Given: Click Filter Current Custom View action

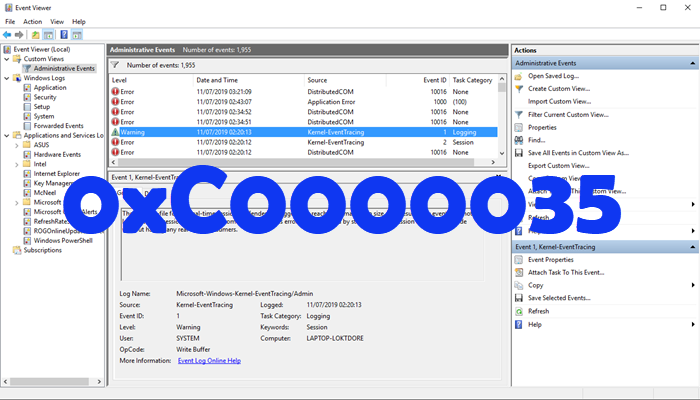Looking at the screenshot, I should 567,115.
